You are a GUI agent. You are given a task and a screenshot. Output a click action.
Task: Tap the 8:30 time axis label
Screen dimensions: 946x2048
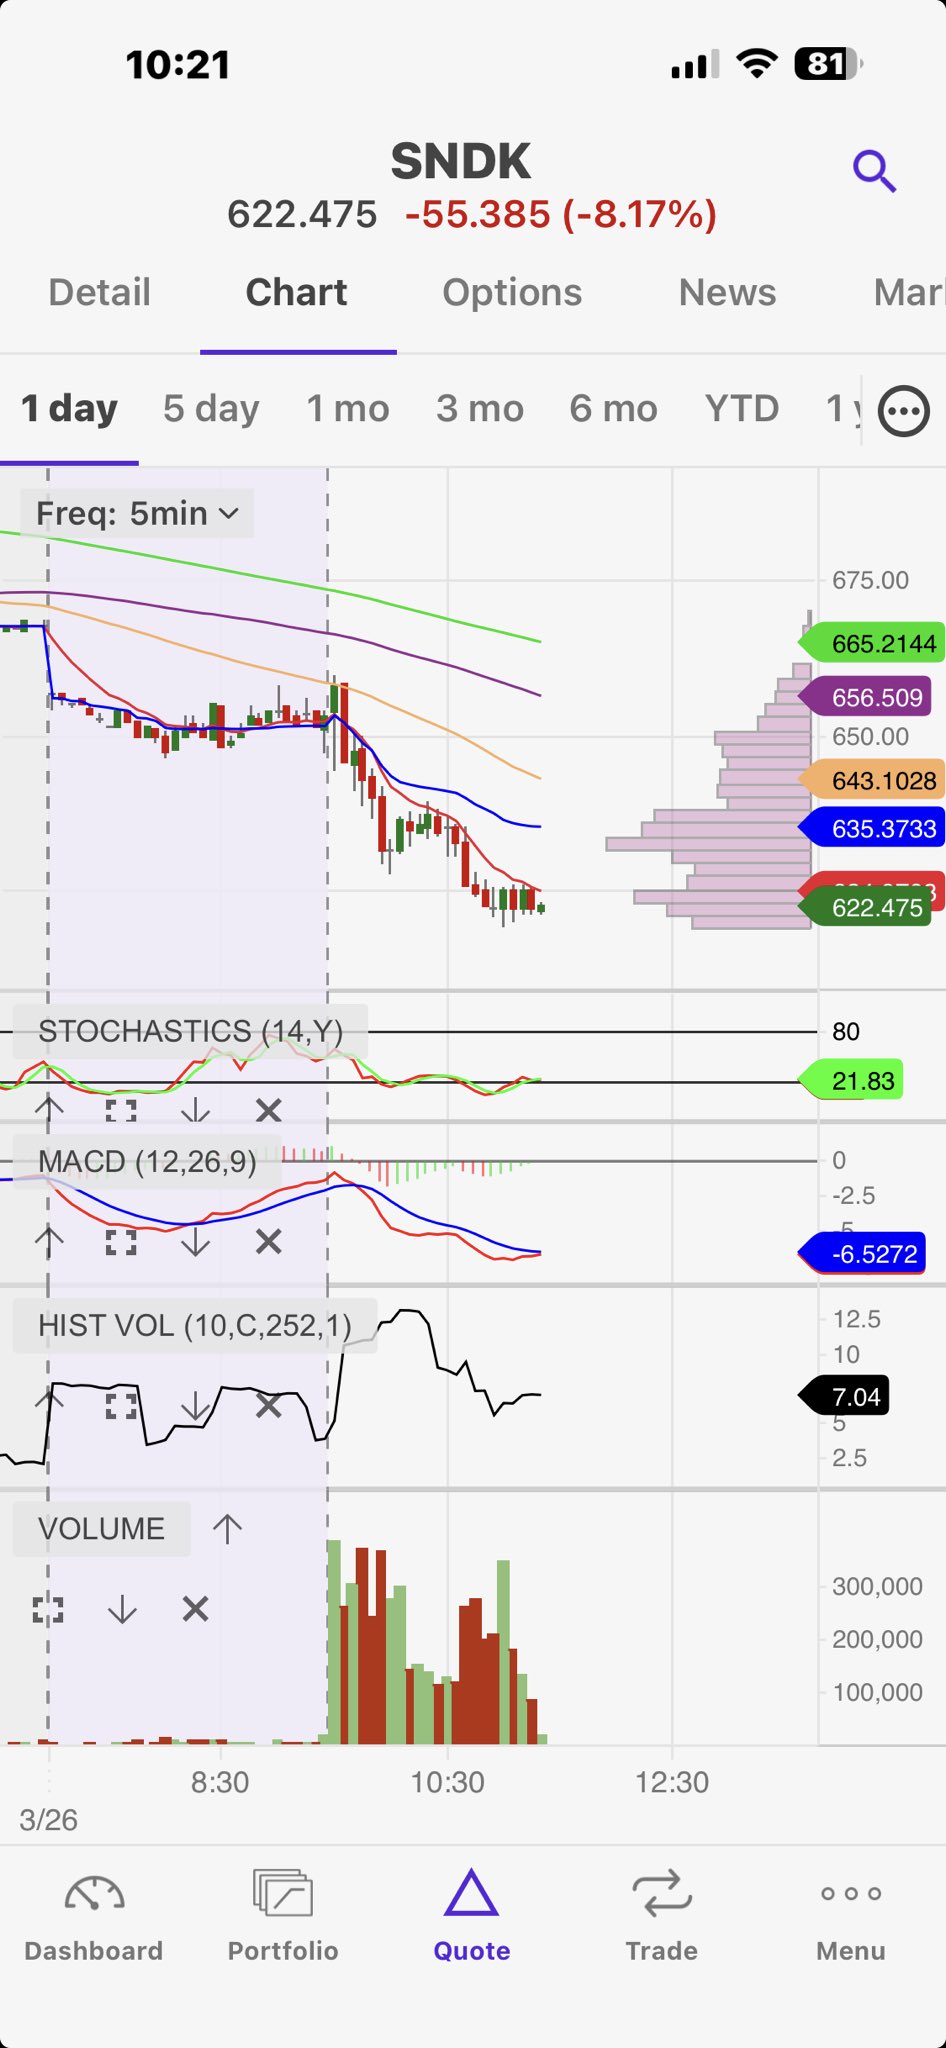220,1782
